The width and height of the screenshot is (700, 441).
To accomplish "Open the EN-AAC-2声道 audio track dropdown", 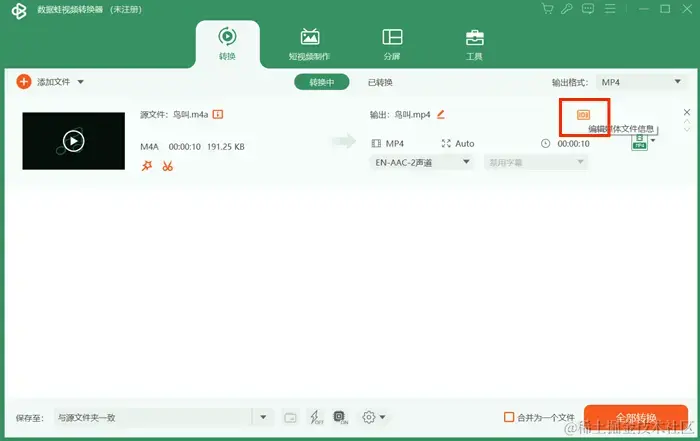I will tap(421, 162).
